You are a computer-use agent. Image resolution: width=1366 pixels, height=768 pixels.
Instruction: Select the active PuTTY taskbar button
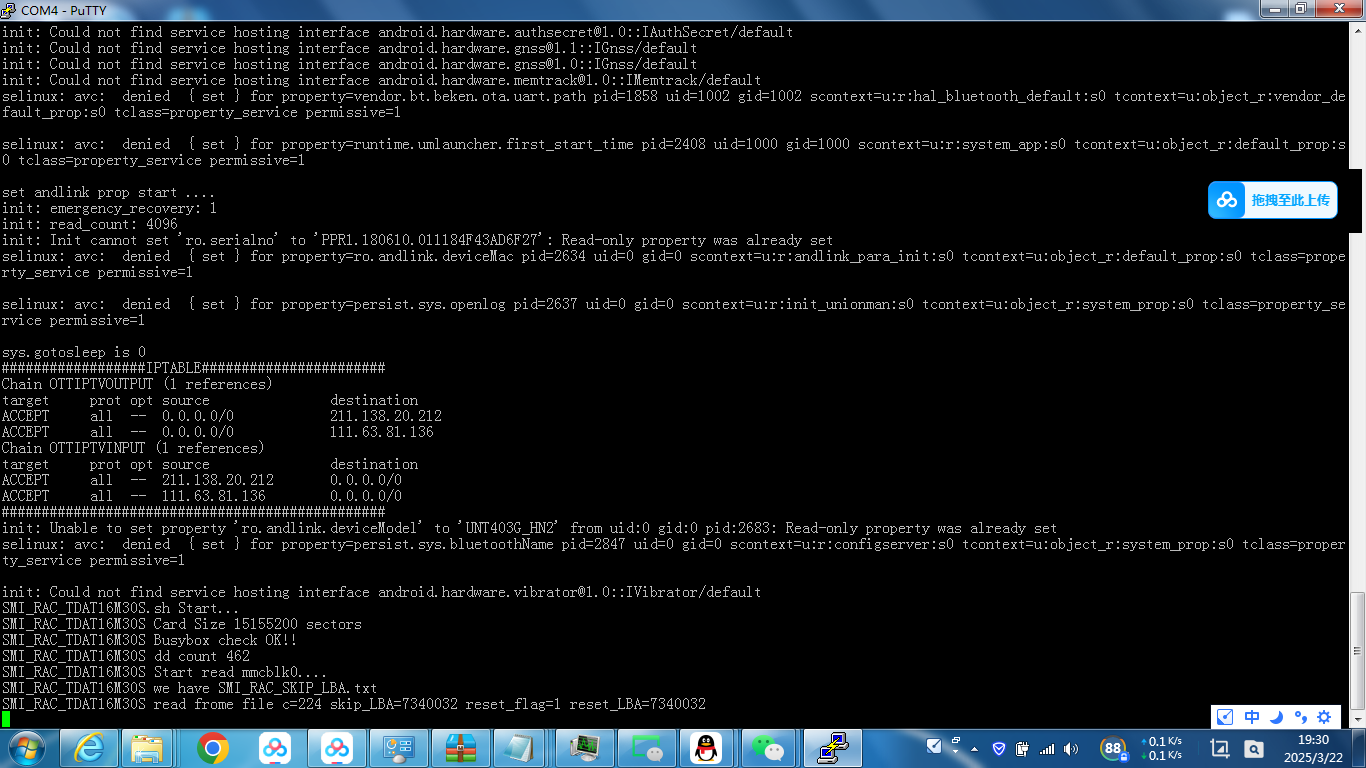pos(832,747)
